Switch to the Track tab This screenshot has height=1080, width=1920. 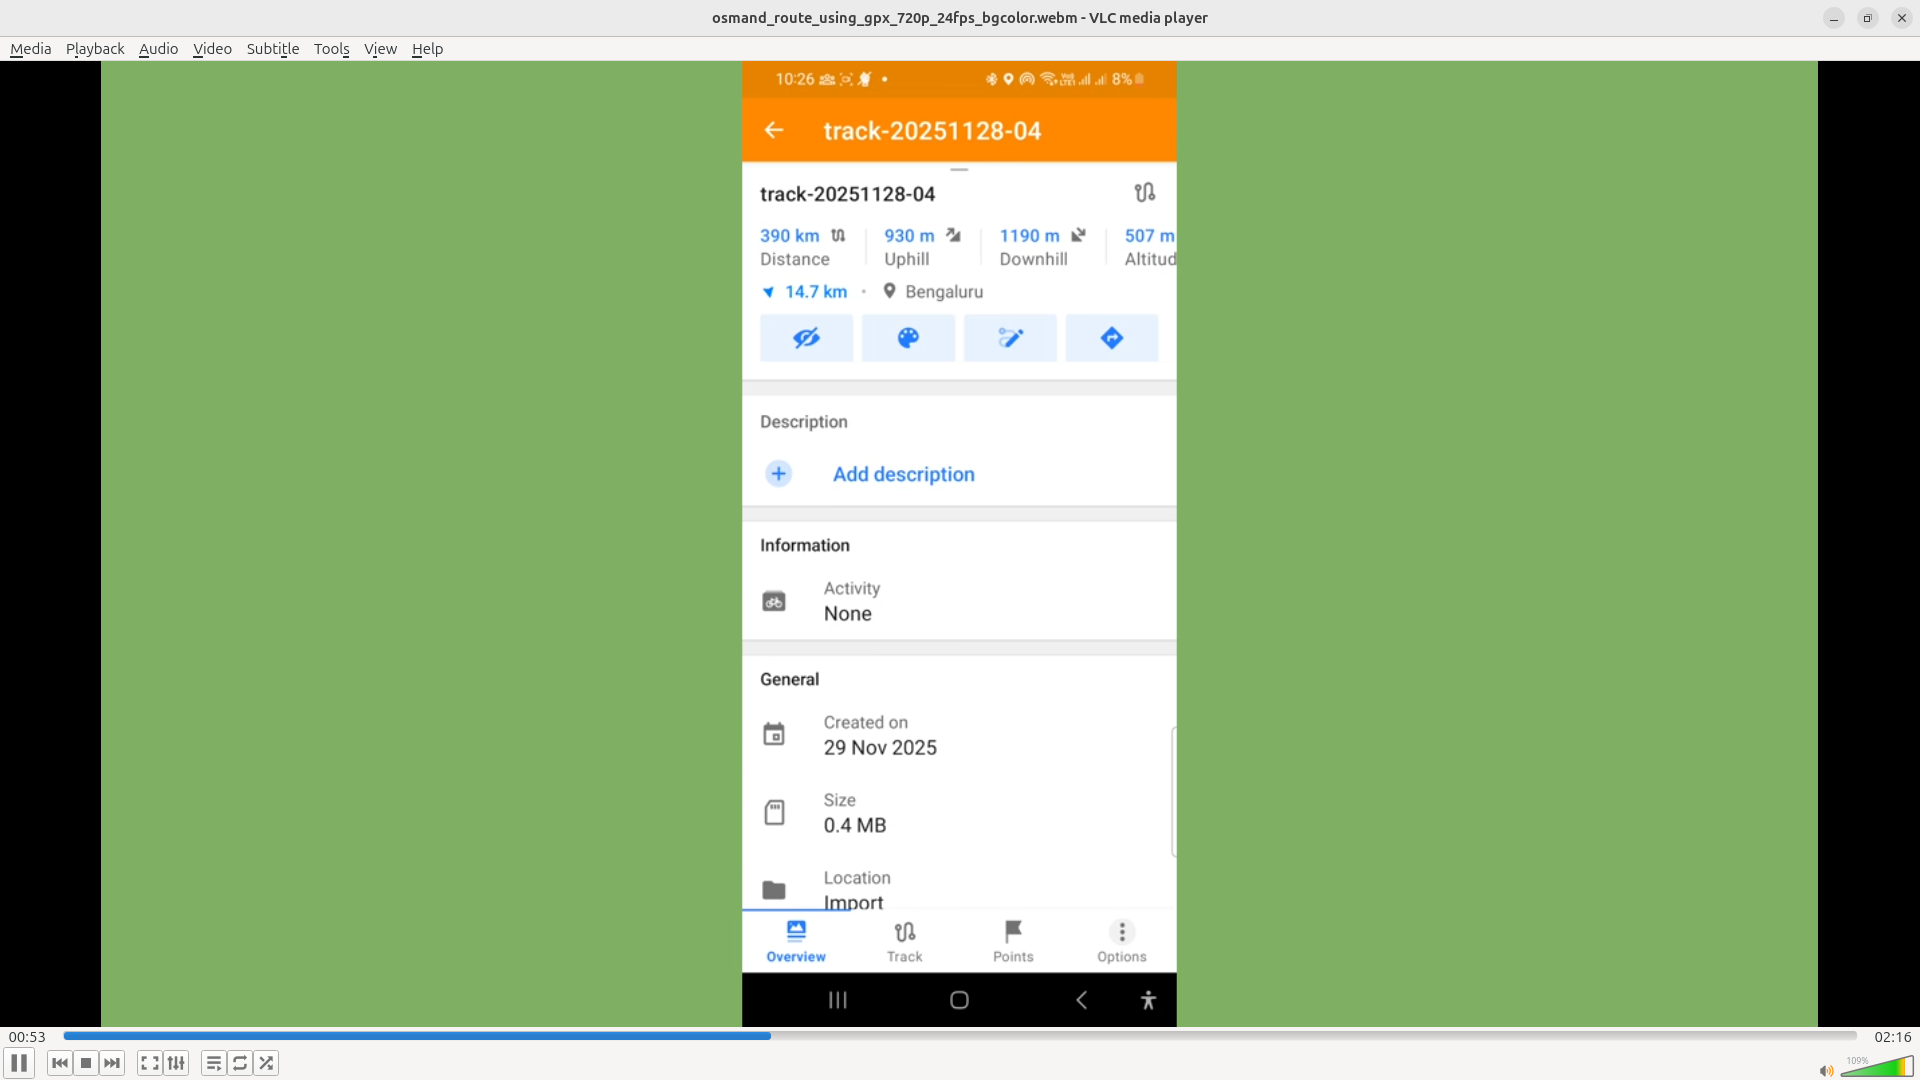pyautogui.click(x=905, y=941)
